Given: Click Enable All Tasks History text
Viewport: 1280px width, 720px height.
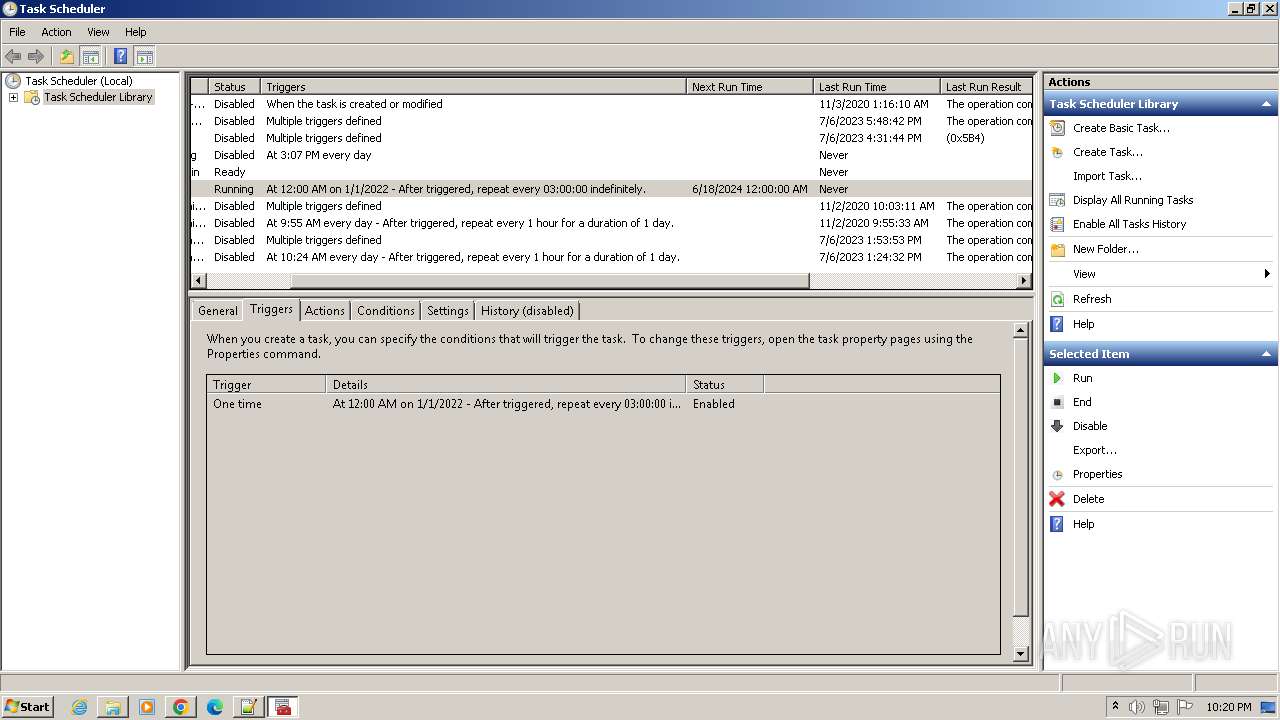Looking at the screenshot, I should click(1130, 224).
